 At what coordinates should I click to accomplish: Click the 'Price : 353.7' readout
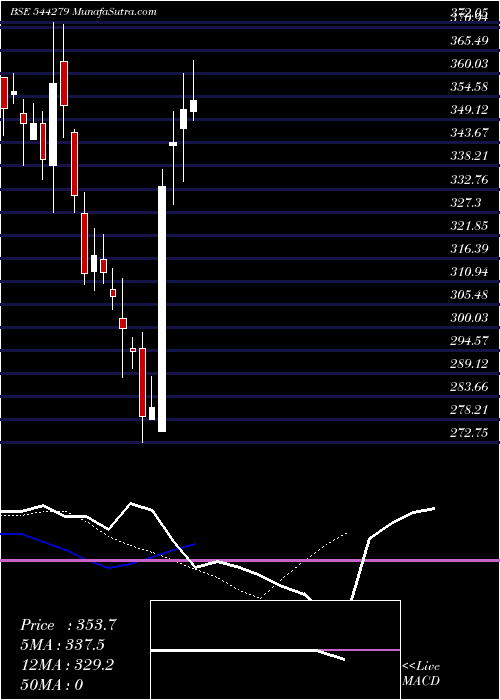click(69, 625)
